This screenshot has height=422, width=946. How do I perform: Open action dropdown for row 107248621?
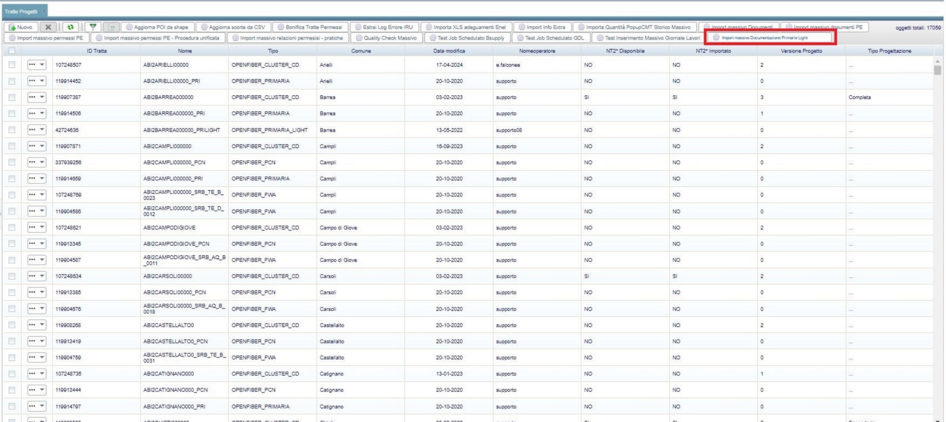[37, 228]
